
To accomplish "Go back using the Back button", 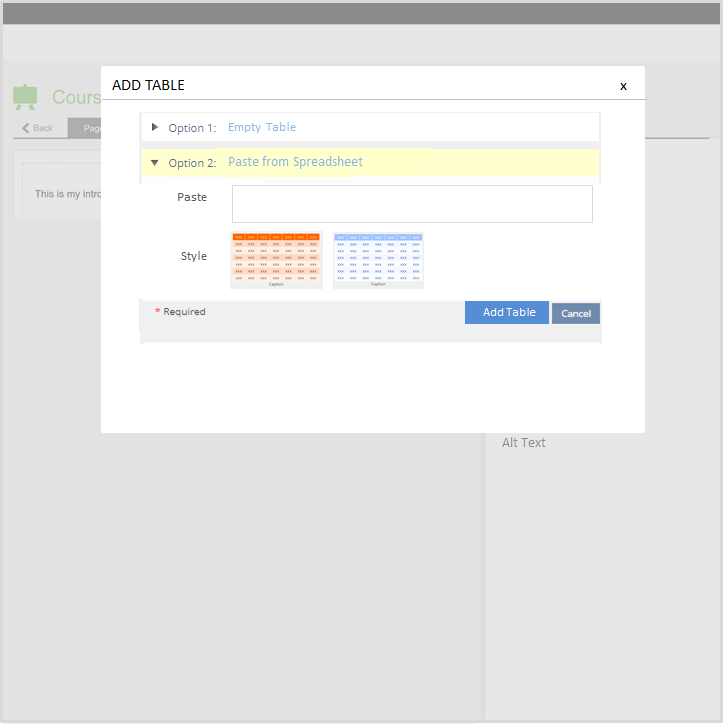I will tap(39, 128).
